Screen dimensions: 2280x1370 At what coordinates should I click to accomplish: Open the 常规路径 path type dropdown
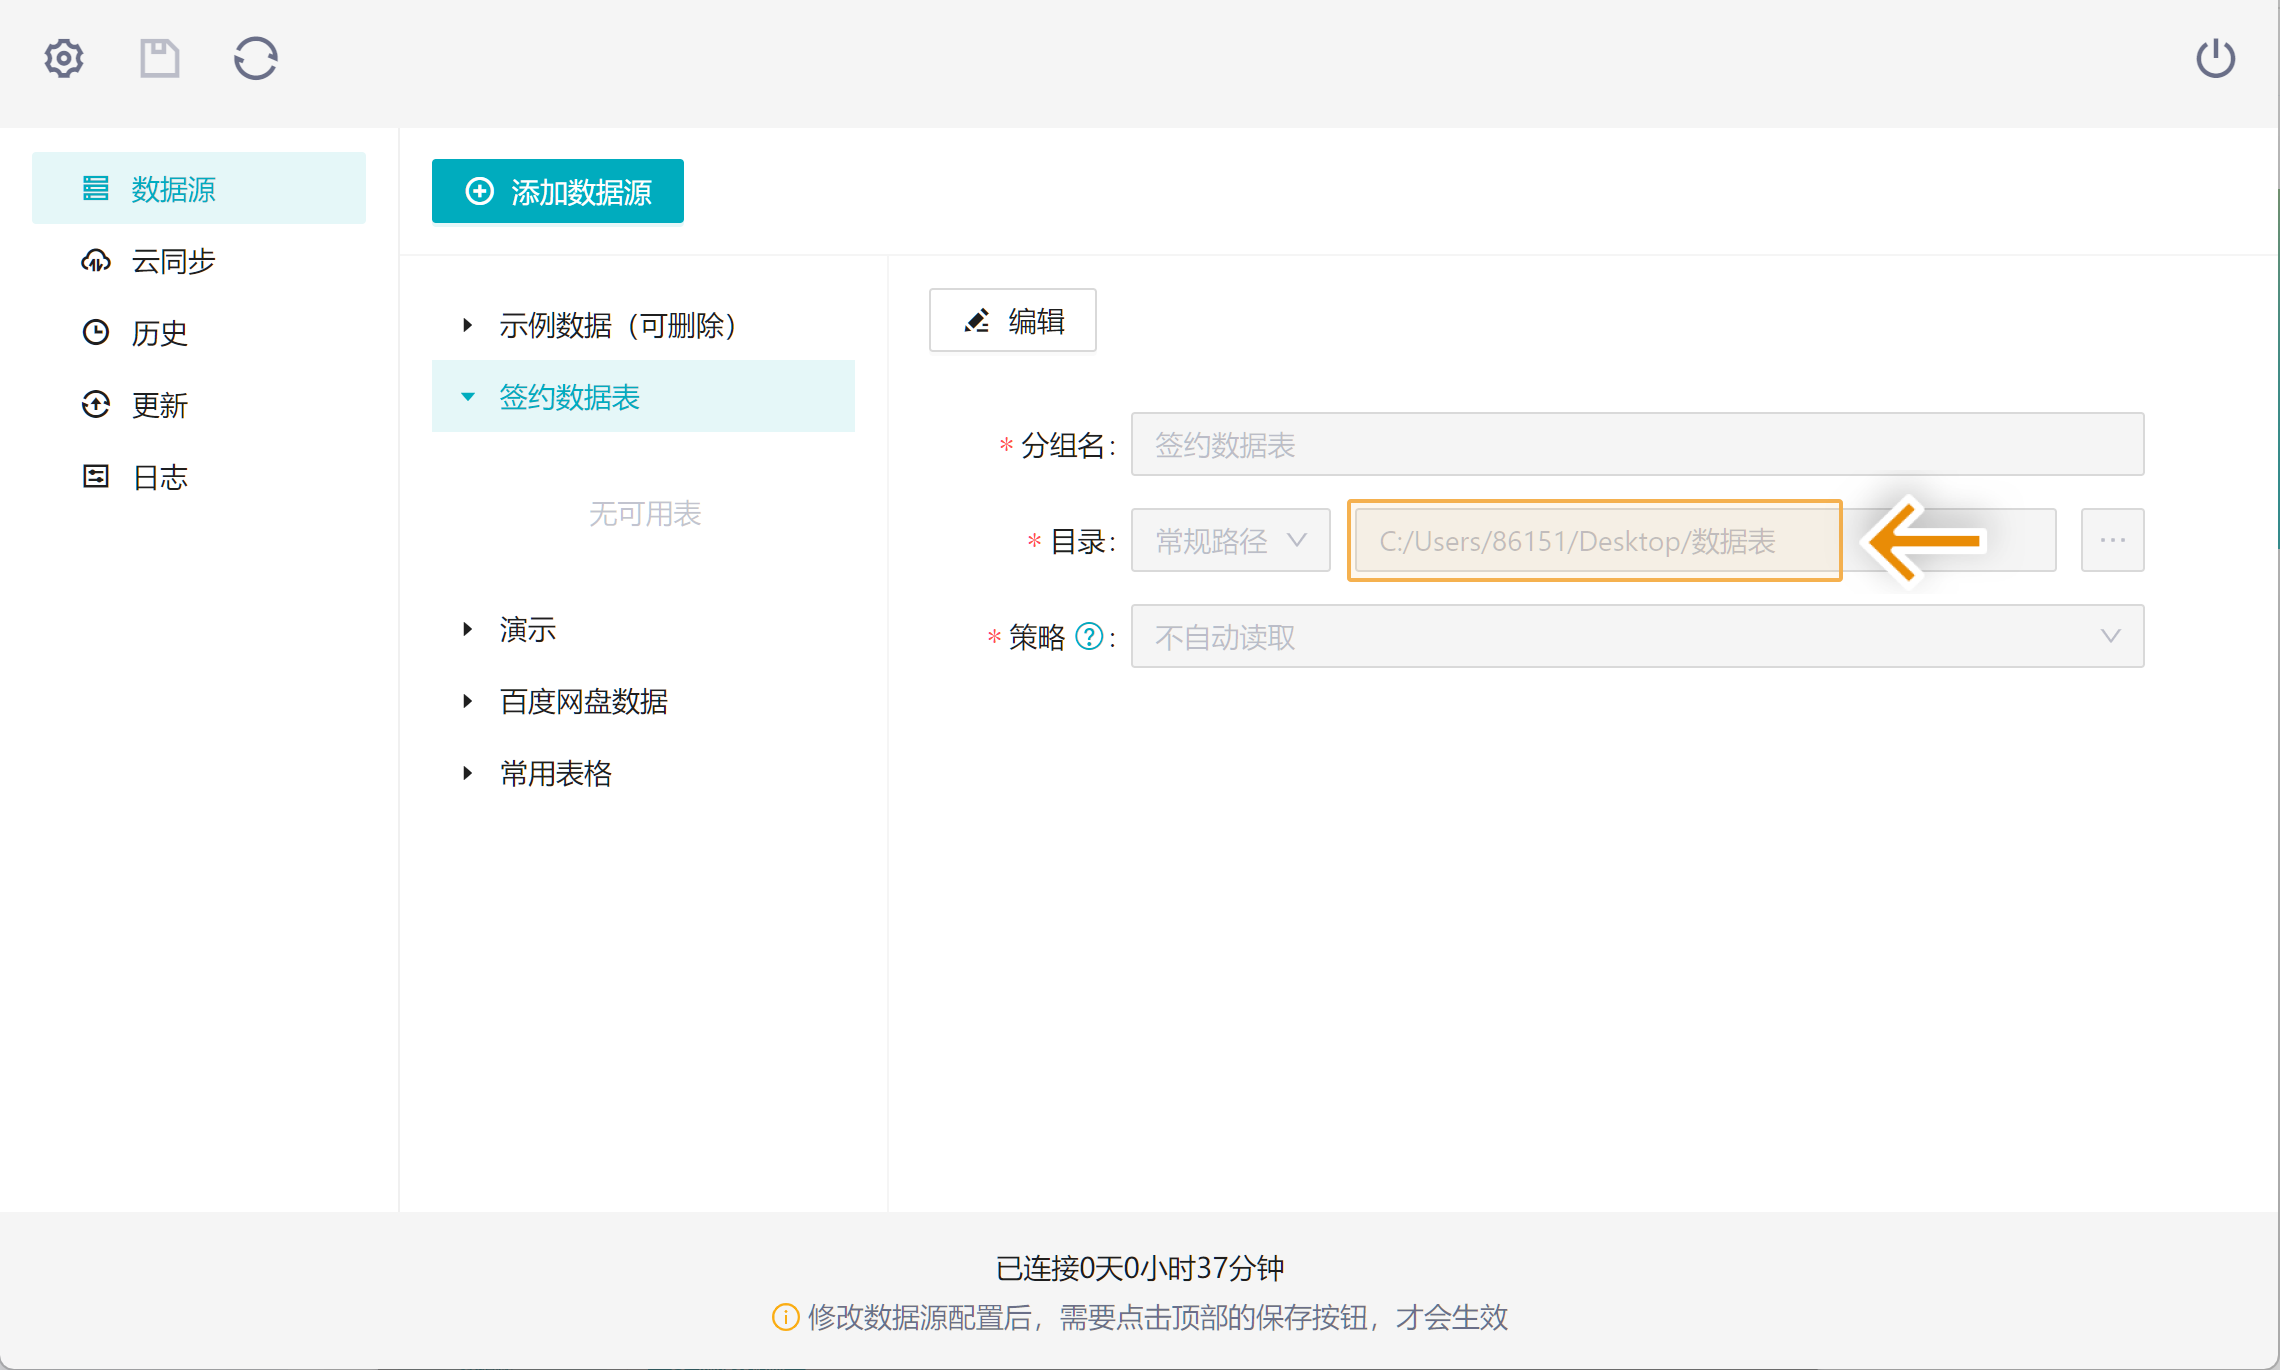[x=1230, y=541]
